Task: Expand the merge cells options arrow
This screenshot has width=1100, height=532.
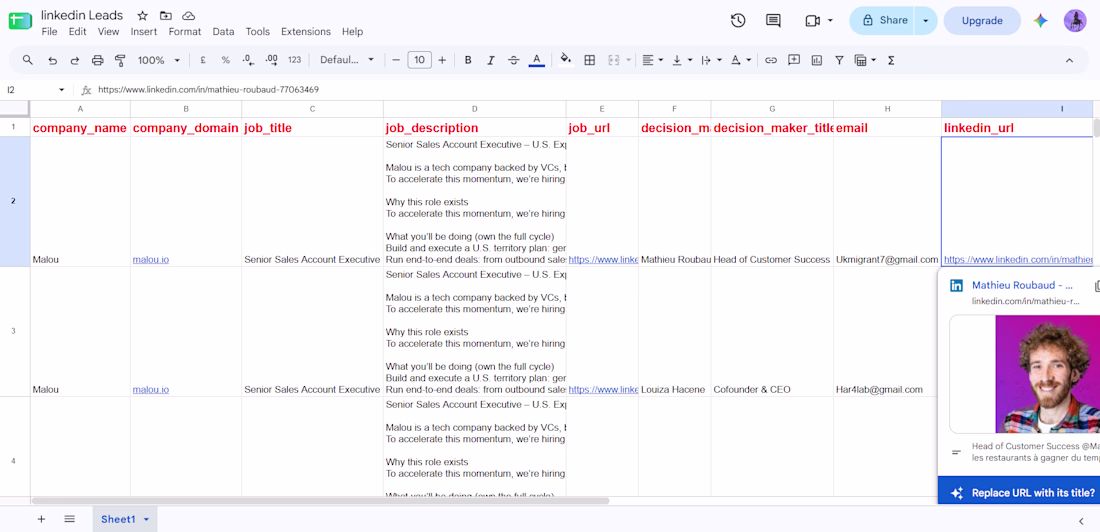Action: pos(629,60)
